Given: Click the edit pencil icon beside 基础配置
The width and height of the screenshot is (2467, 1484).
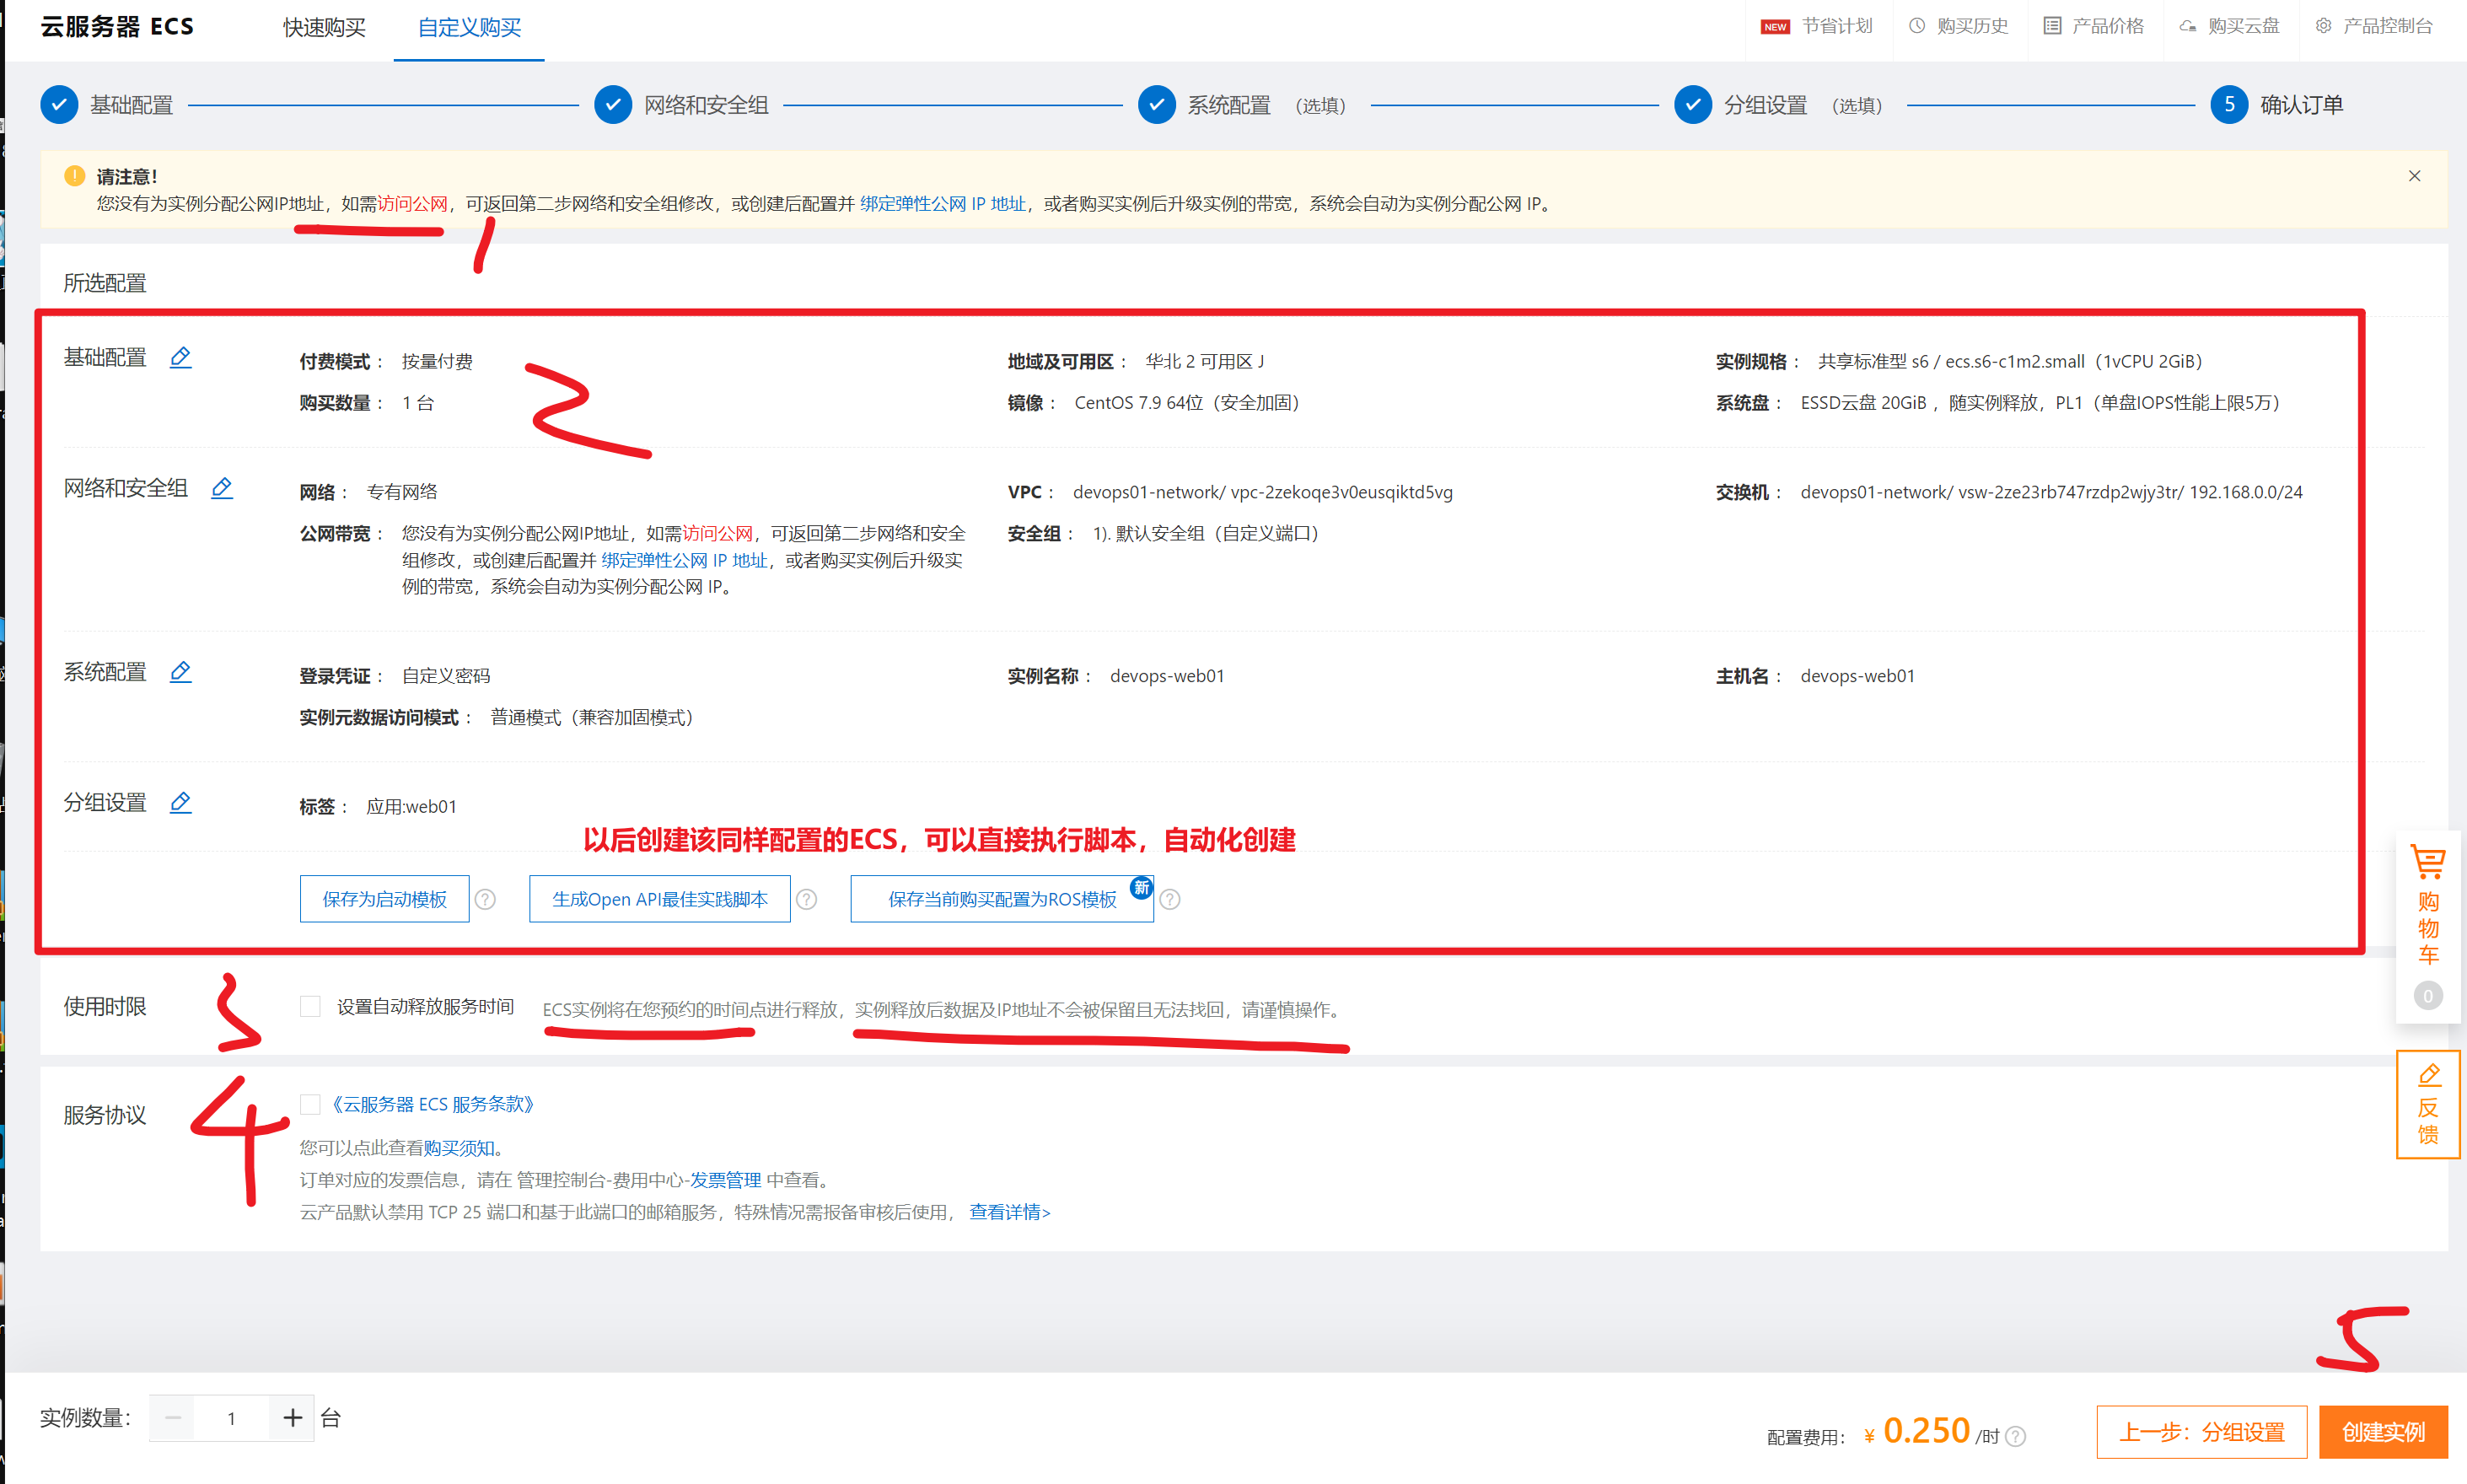Looking at the screenshot, I should point(180,357).
